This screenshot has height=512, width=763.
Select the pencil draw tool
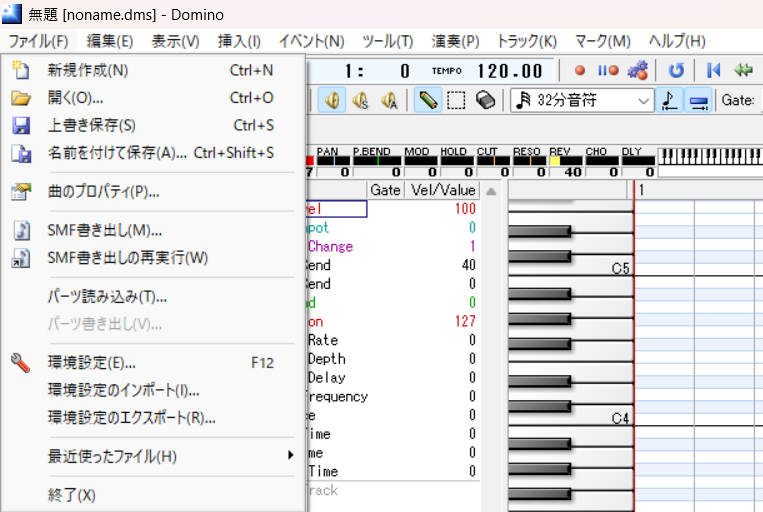[x=428, y=100]
